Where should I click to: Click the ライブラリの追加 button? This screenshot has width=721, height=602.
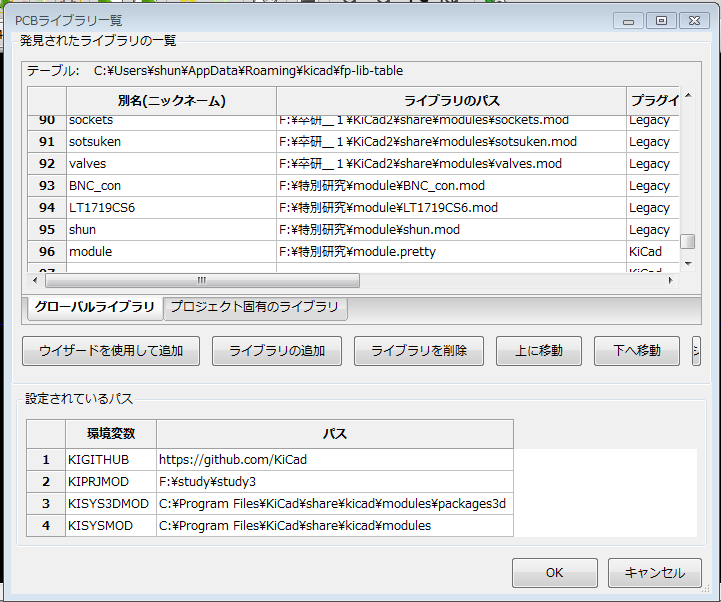tap(277, 351)
